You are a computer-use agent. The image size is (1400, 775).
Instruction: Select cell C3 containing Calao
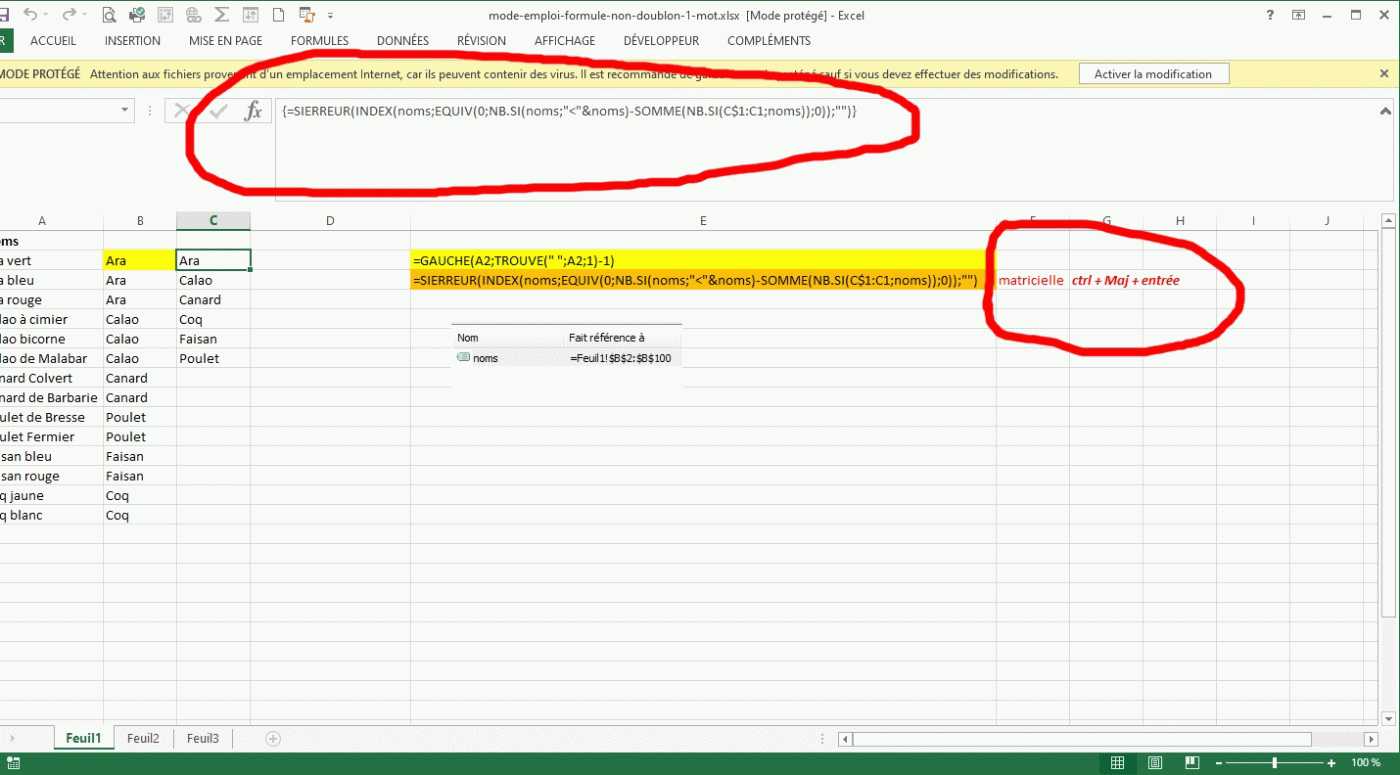[x=212, y=281]
